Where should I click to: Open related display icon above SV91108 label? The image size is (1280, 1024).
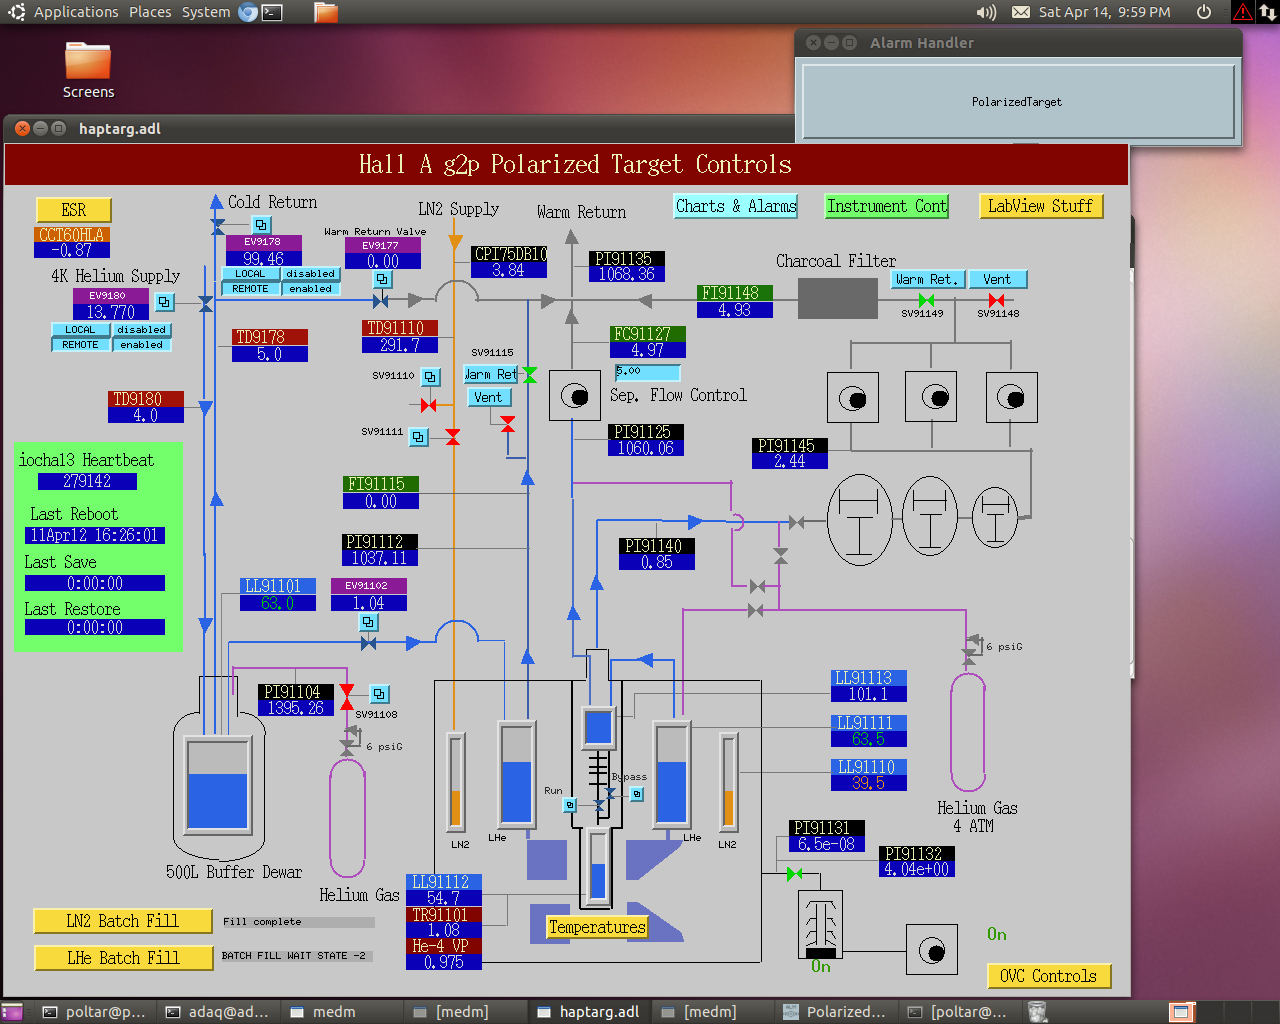click(379, 693)
